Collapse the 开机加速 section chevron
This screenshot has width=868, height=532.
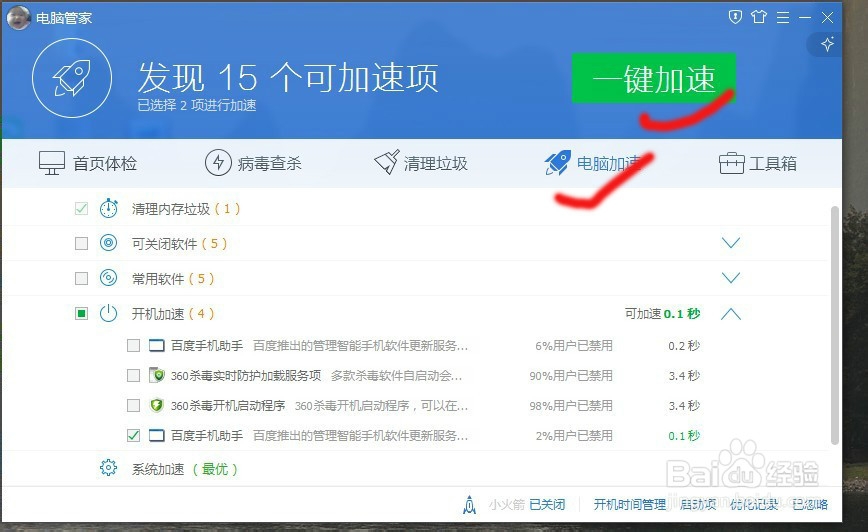coord(731,314)
